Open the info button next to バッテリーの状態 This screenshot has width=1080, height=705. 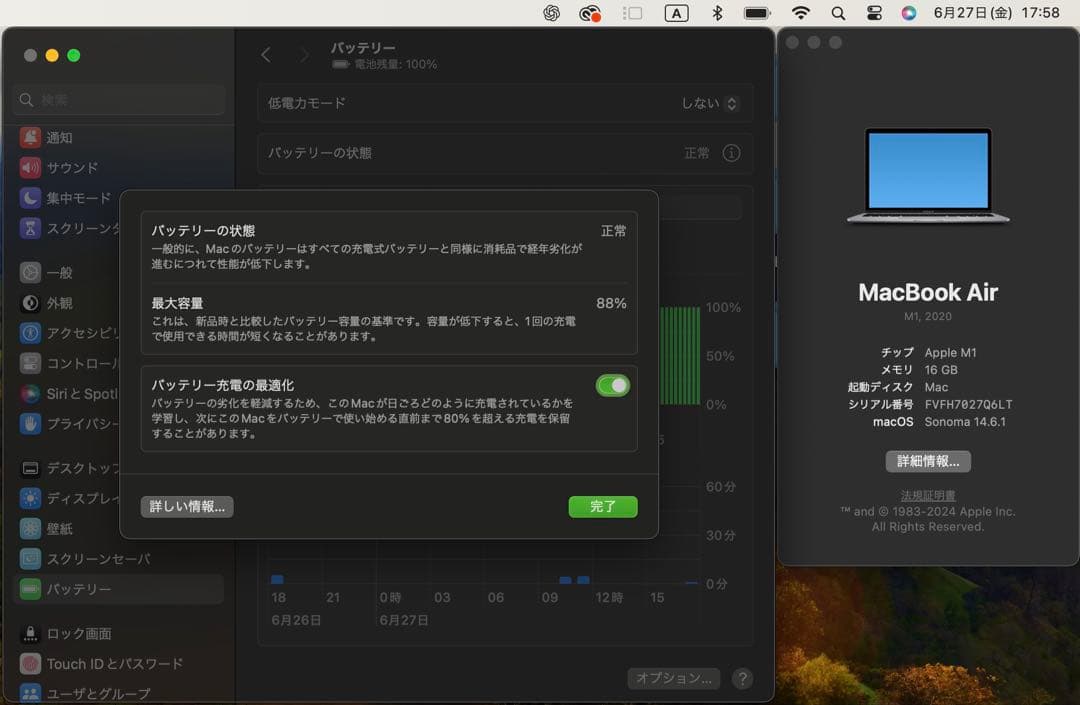click(731, 153)
